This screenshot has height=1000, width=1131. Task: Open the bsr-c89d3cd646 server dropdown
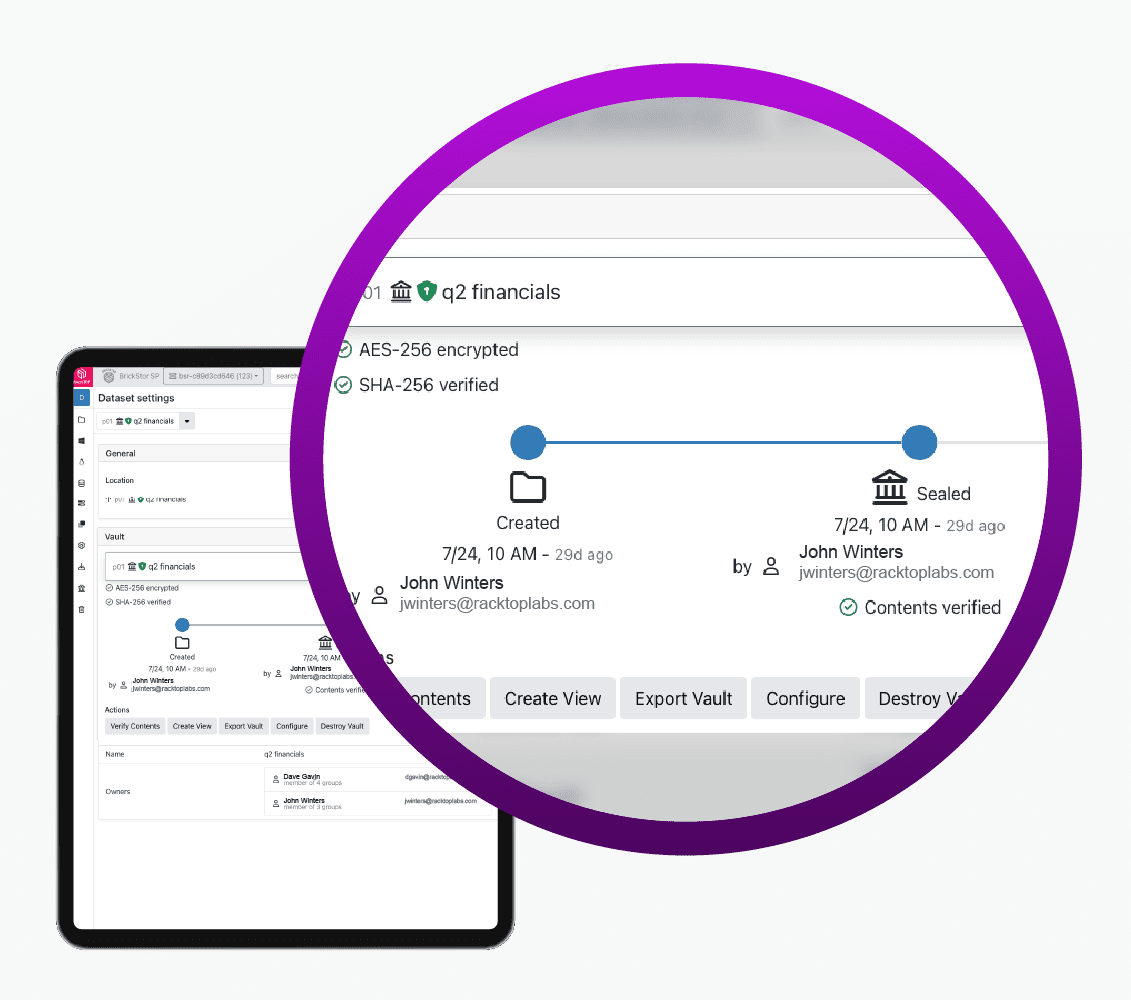click(214, 376)
